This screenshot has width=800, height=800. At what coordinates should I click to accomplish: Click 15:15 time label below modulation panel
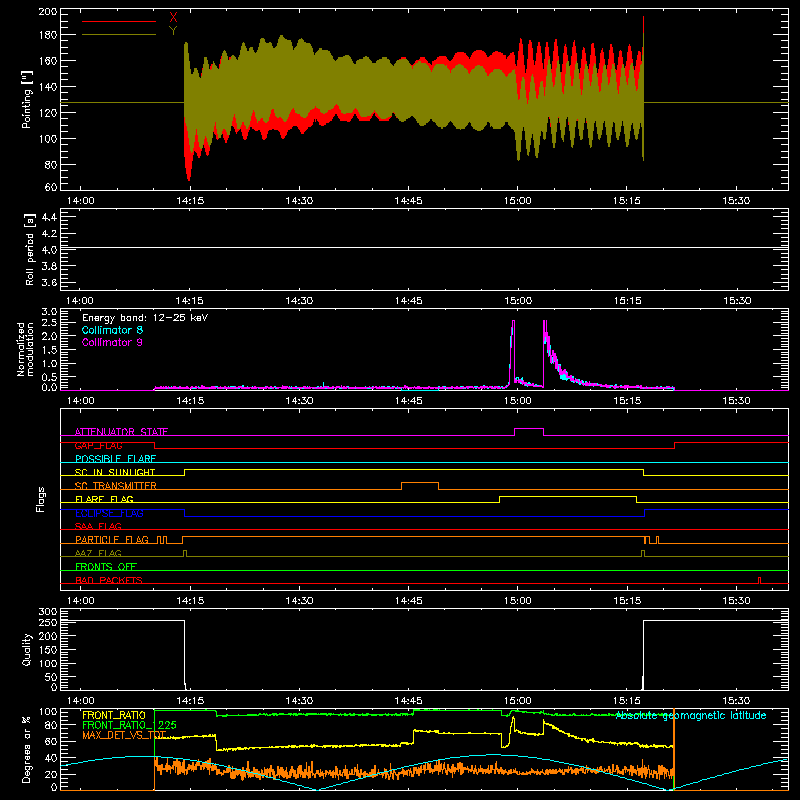coord(627,401)
